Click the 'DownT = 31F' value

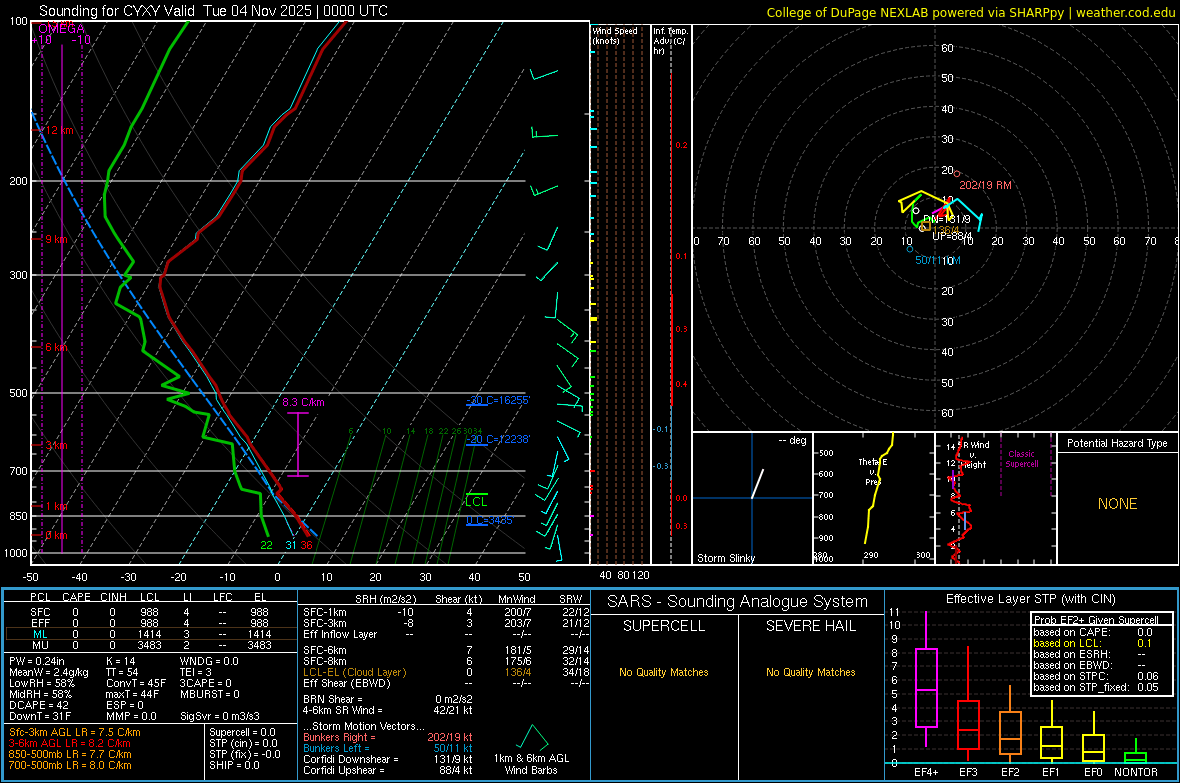[40, 717]
